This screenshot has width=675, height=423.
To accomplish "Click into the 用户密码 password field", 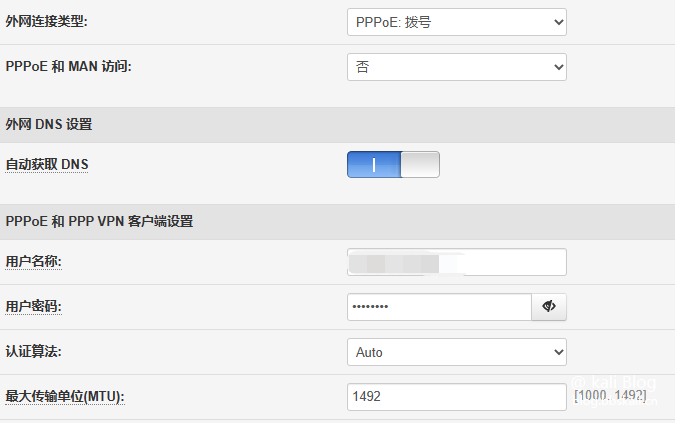I will pos(439,307).
